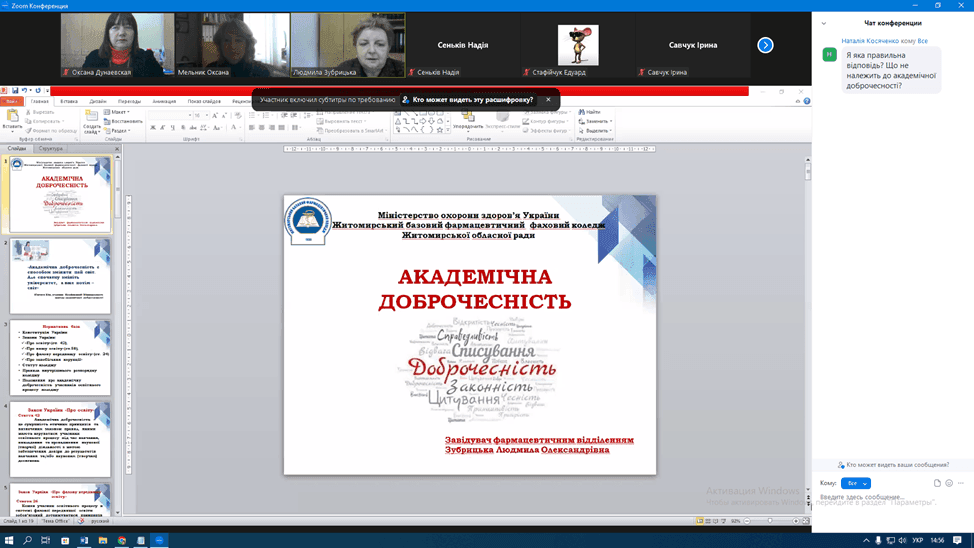
Task: Fit slide to window icon
Action: point(806,521)
